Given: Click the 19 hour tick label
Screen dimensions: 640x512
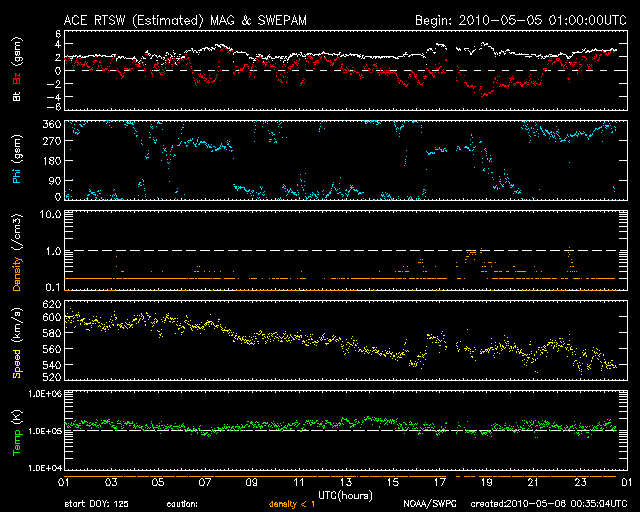Looking at the screenshot, I should (x=486, y=483).
